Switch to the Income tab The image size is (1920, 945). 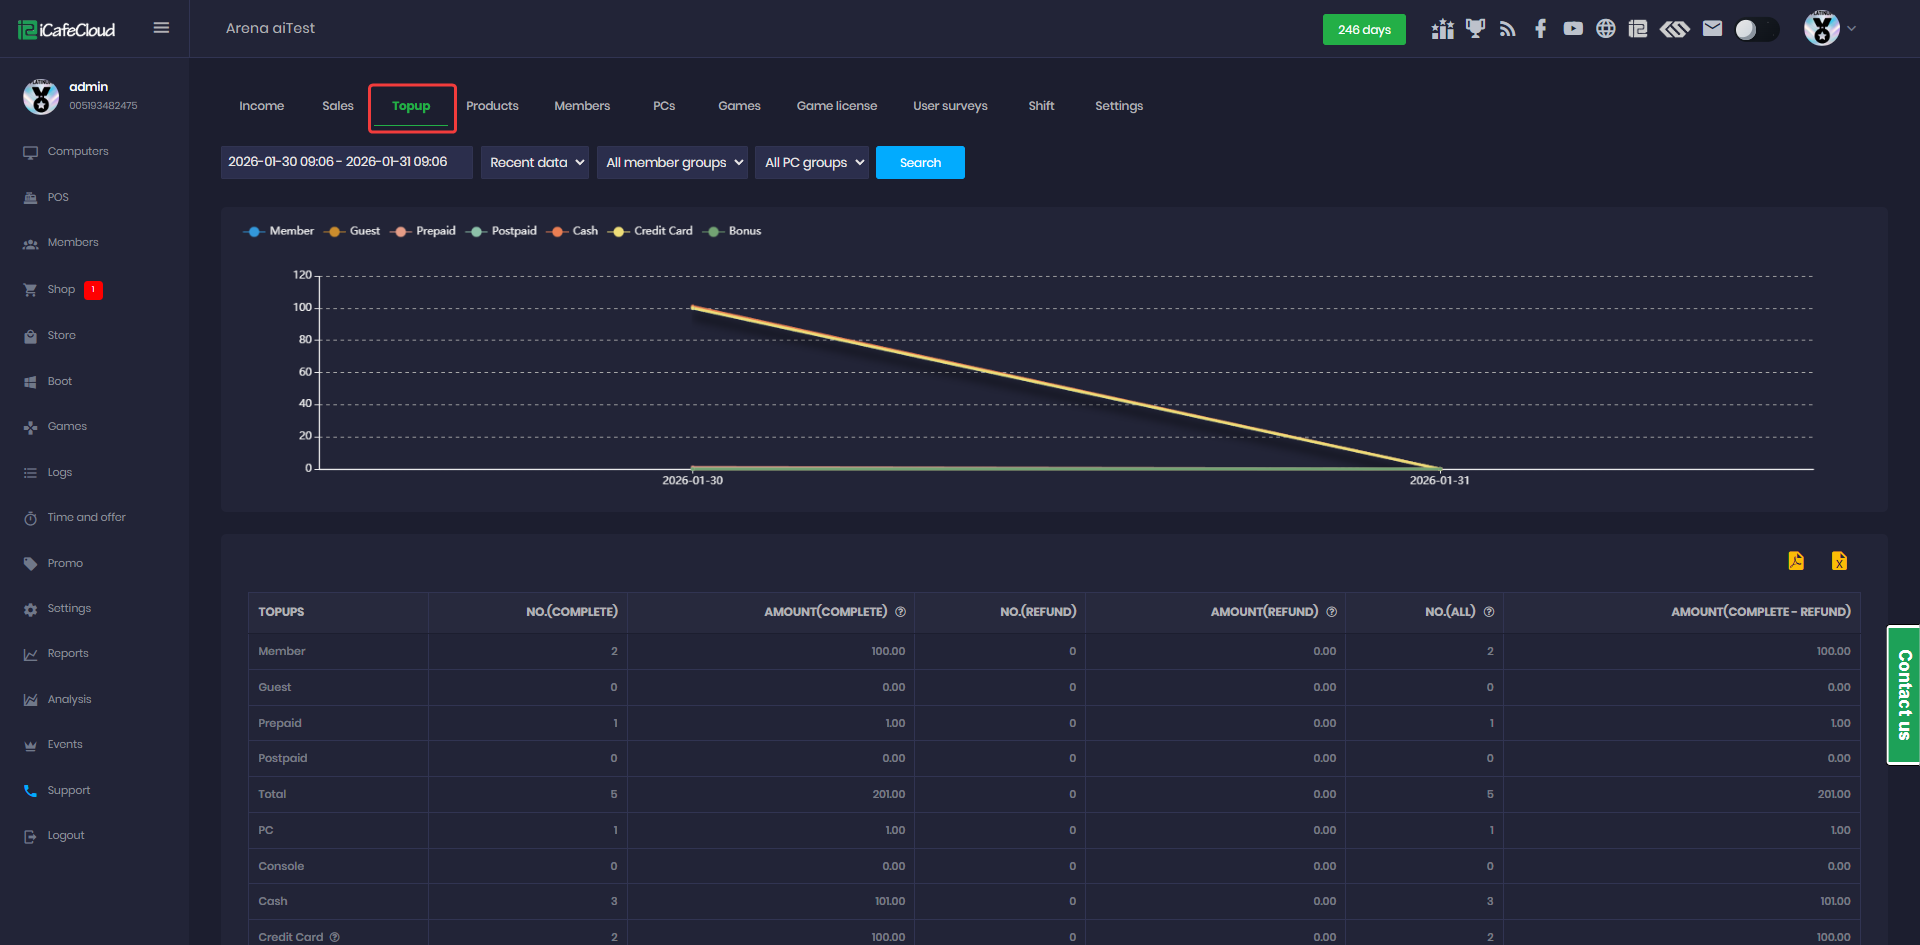tap(261, 106)
